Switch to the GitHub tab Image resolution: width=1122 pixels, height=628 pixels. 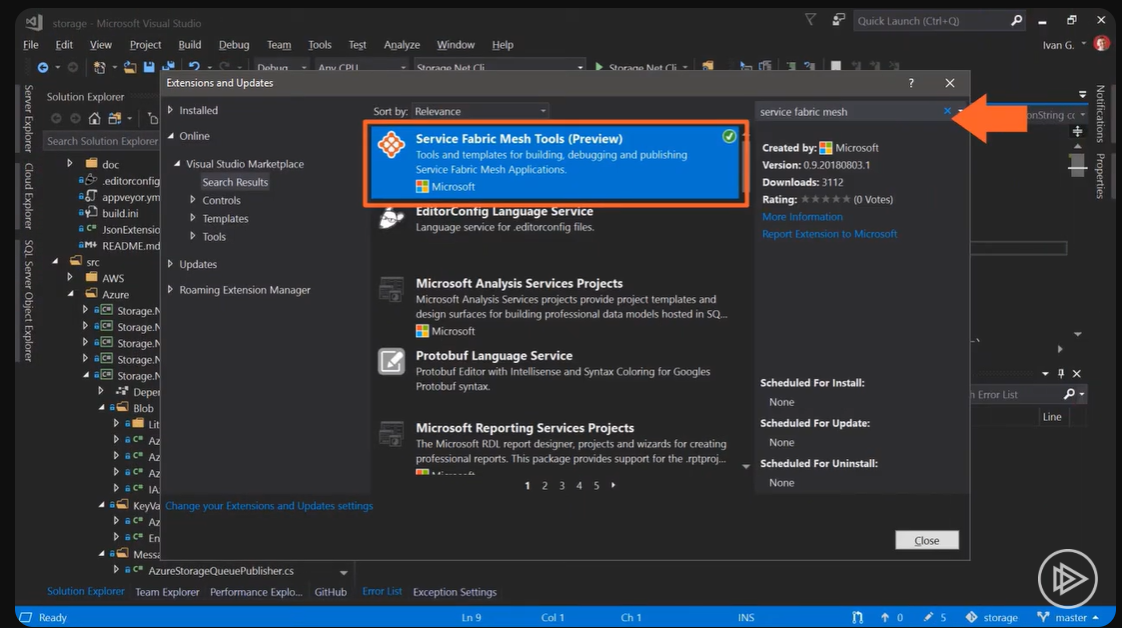coord(331,592)
